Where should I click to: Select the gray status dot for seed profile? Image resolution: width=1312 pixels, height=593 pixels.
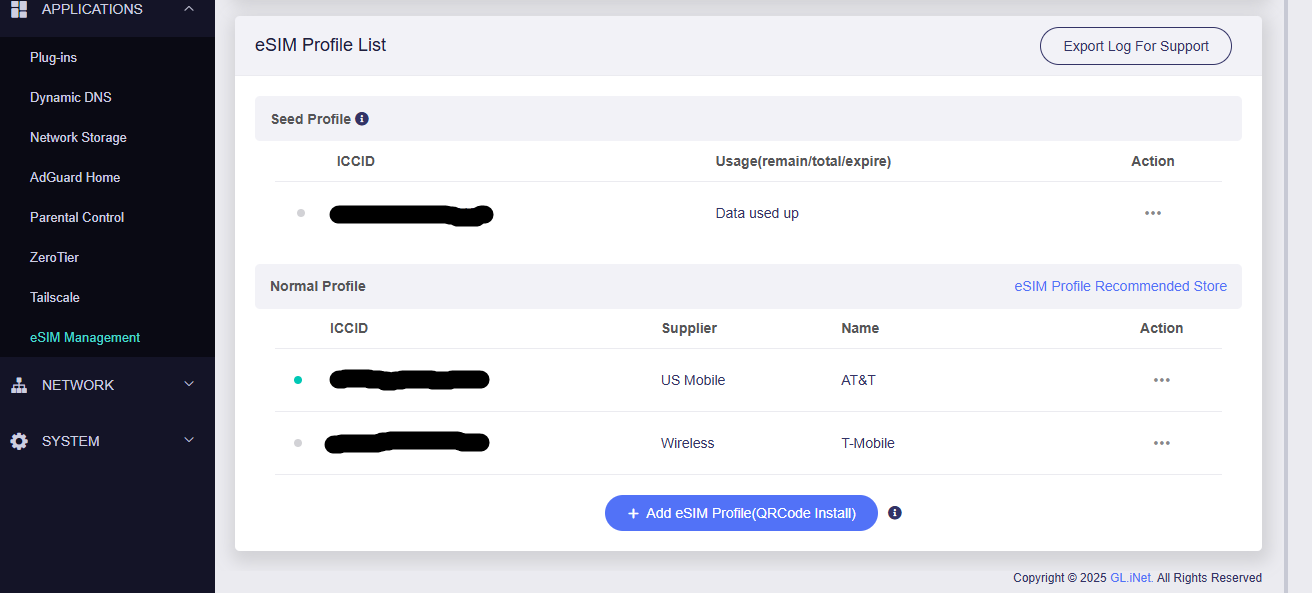(301, 213)
